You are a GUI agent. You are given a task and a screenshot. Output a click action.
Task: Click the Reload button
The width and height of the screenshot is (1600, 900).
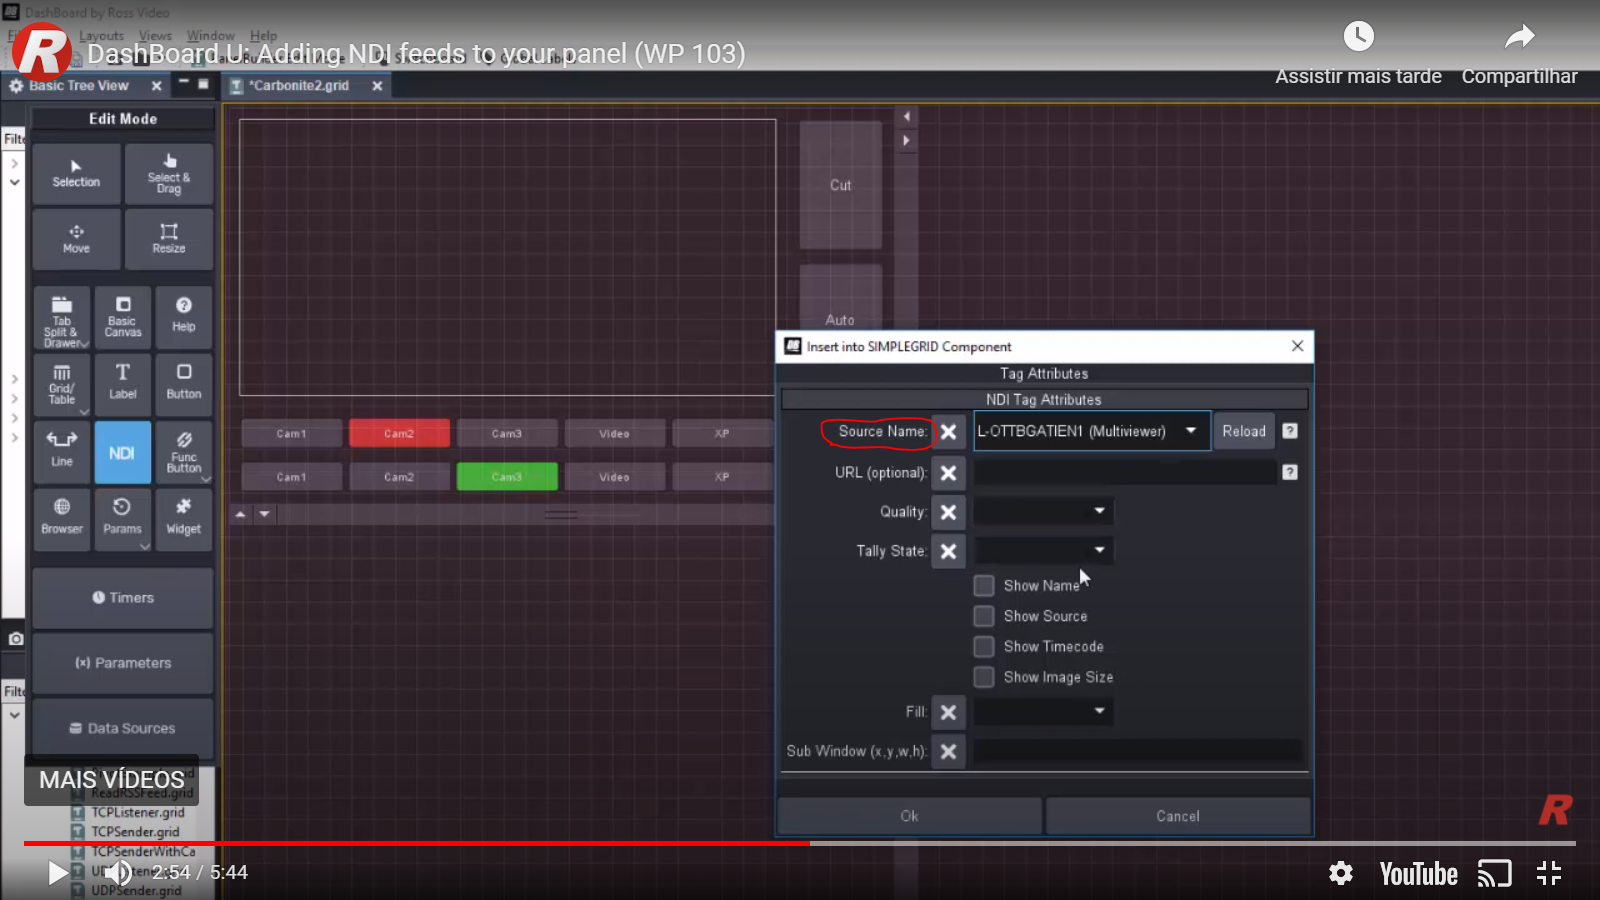pyautogui.click(x=1244, y=431)
